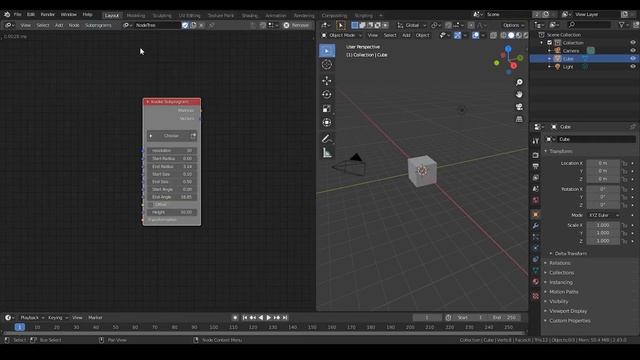The height and width of the screenshot is (360, 640).
Task: Select the Annotate pencil tool
Action: (327, 139)
